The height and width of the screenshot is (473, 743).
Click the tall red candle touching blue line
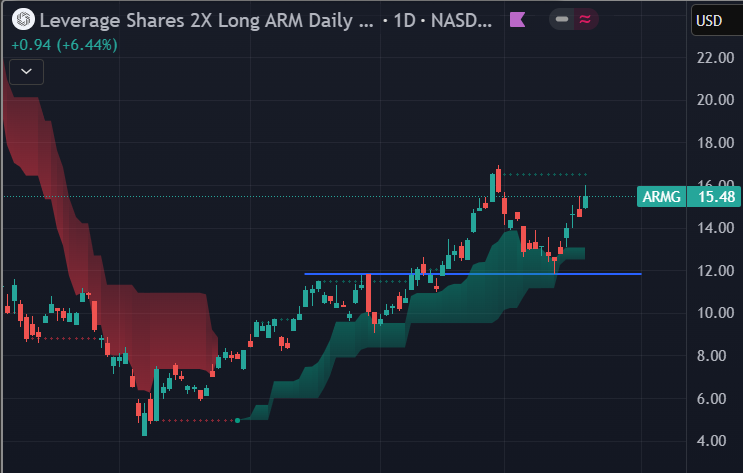(369, 293)
